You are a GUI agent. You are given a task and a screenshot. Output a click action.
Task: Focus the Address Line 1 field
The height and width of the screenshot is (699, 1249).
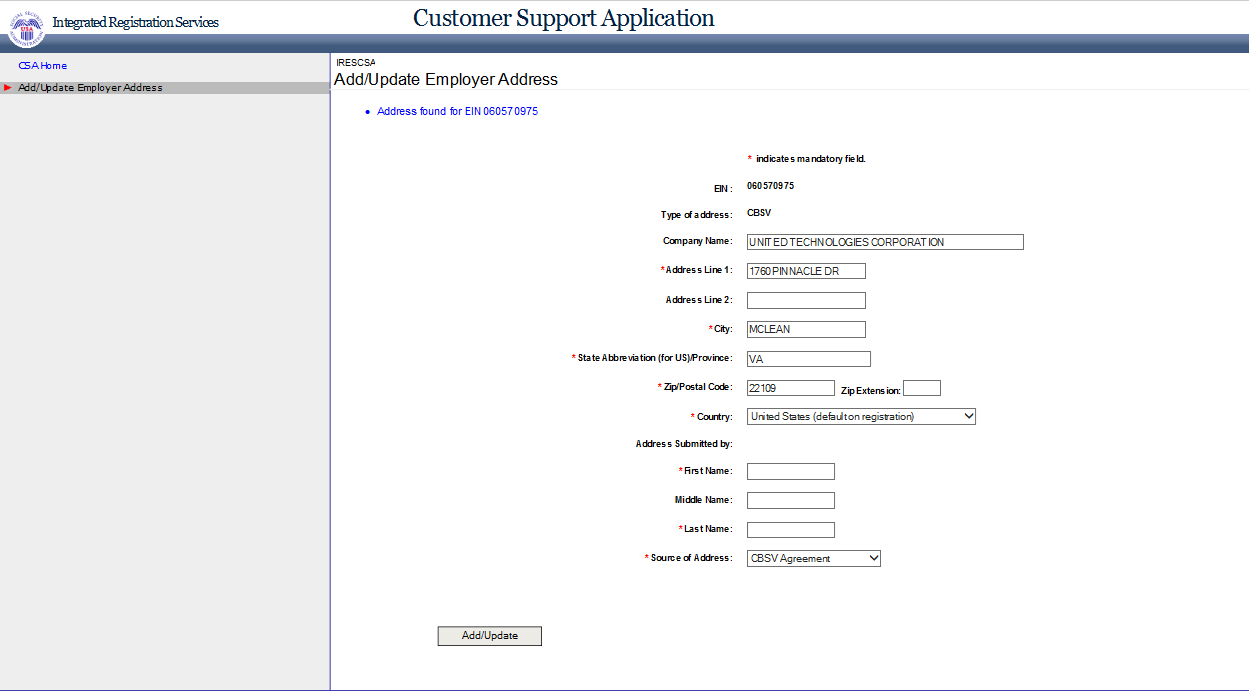pos(806,271)
